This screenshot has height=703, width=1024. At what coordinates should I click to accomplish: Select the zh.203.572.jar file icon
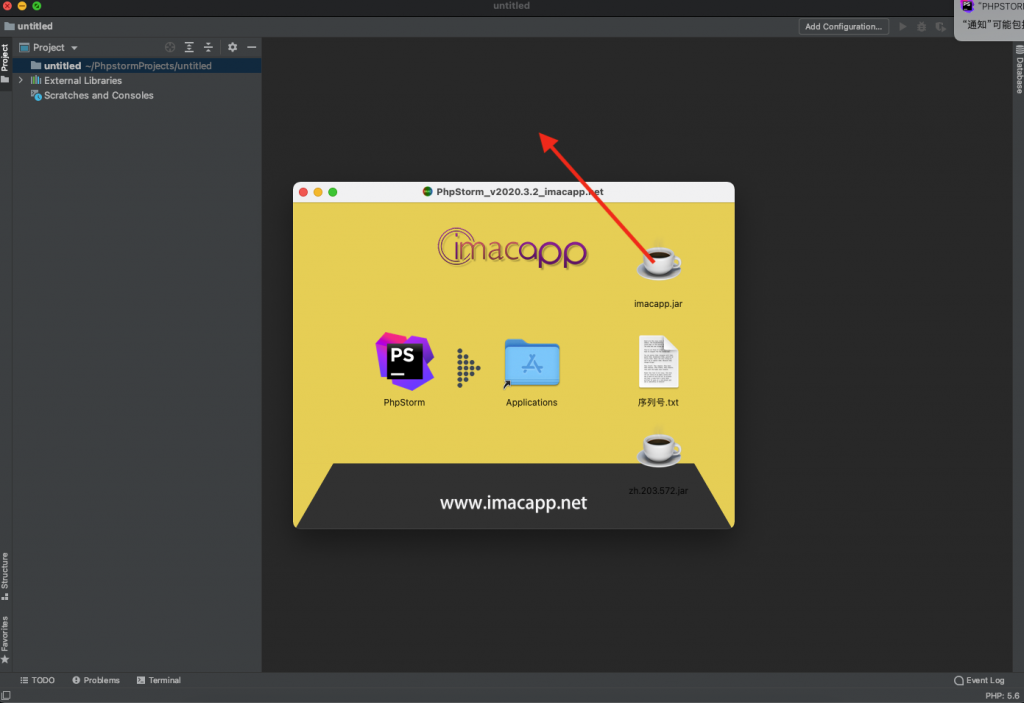tap(658, 448)
